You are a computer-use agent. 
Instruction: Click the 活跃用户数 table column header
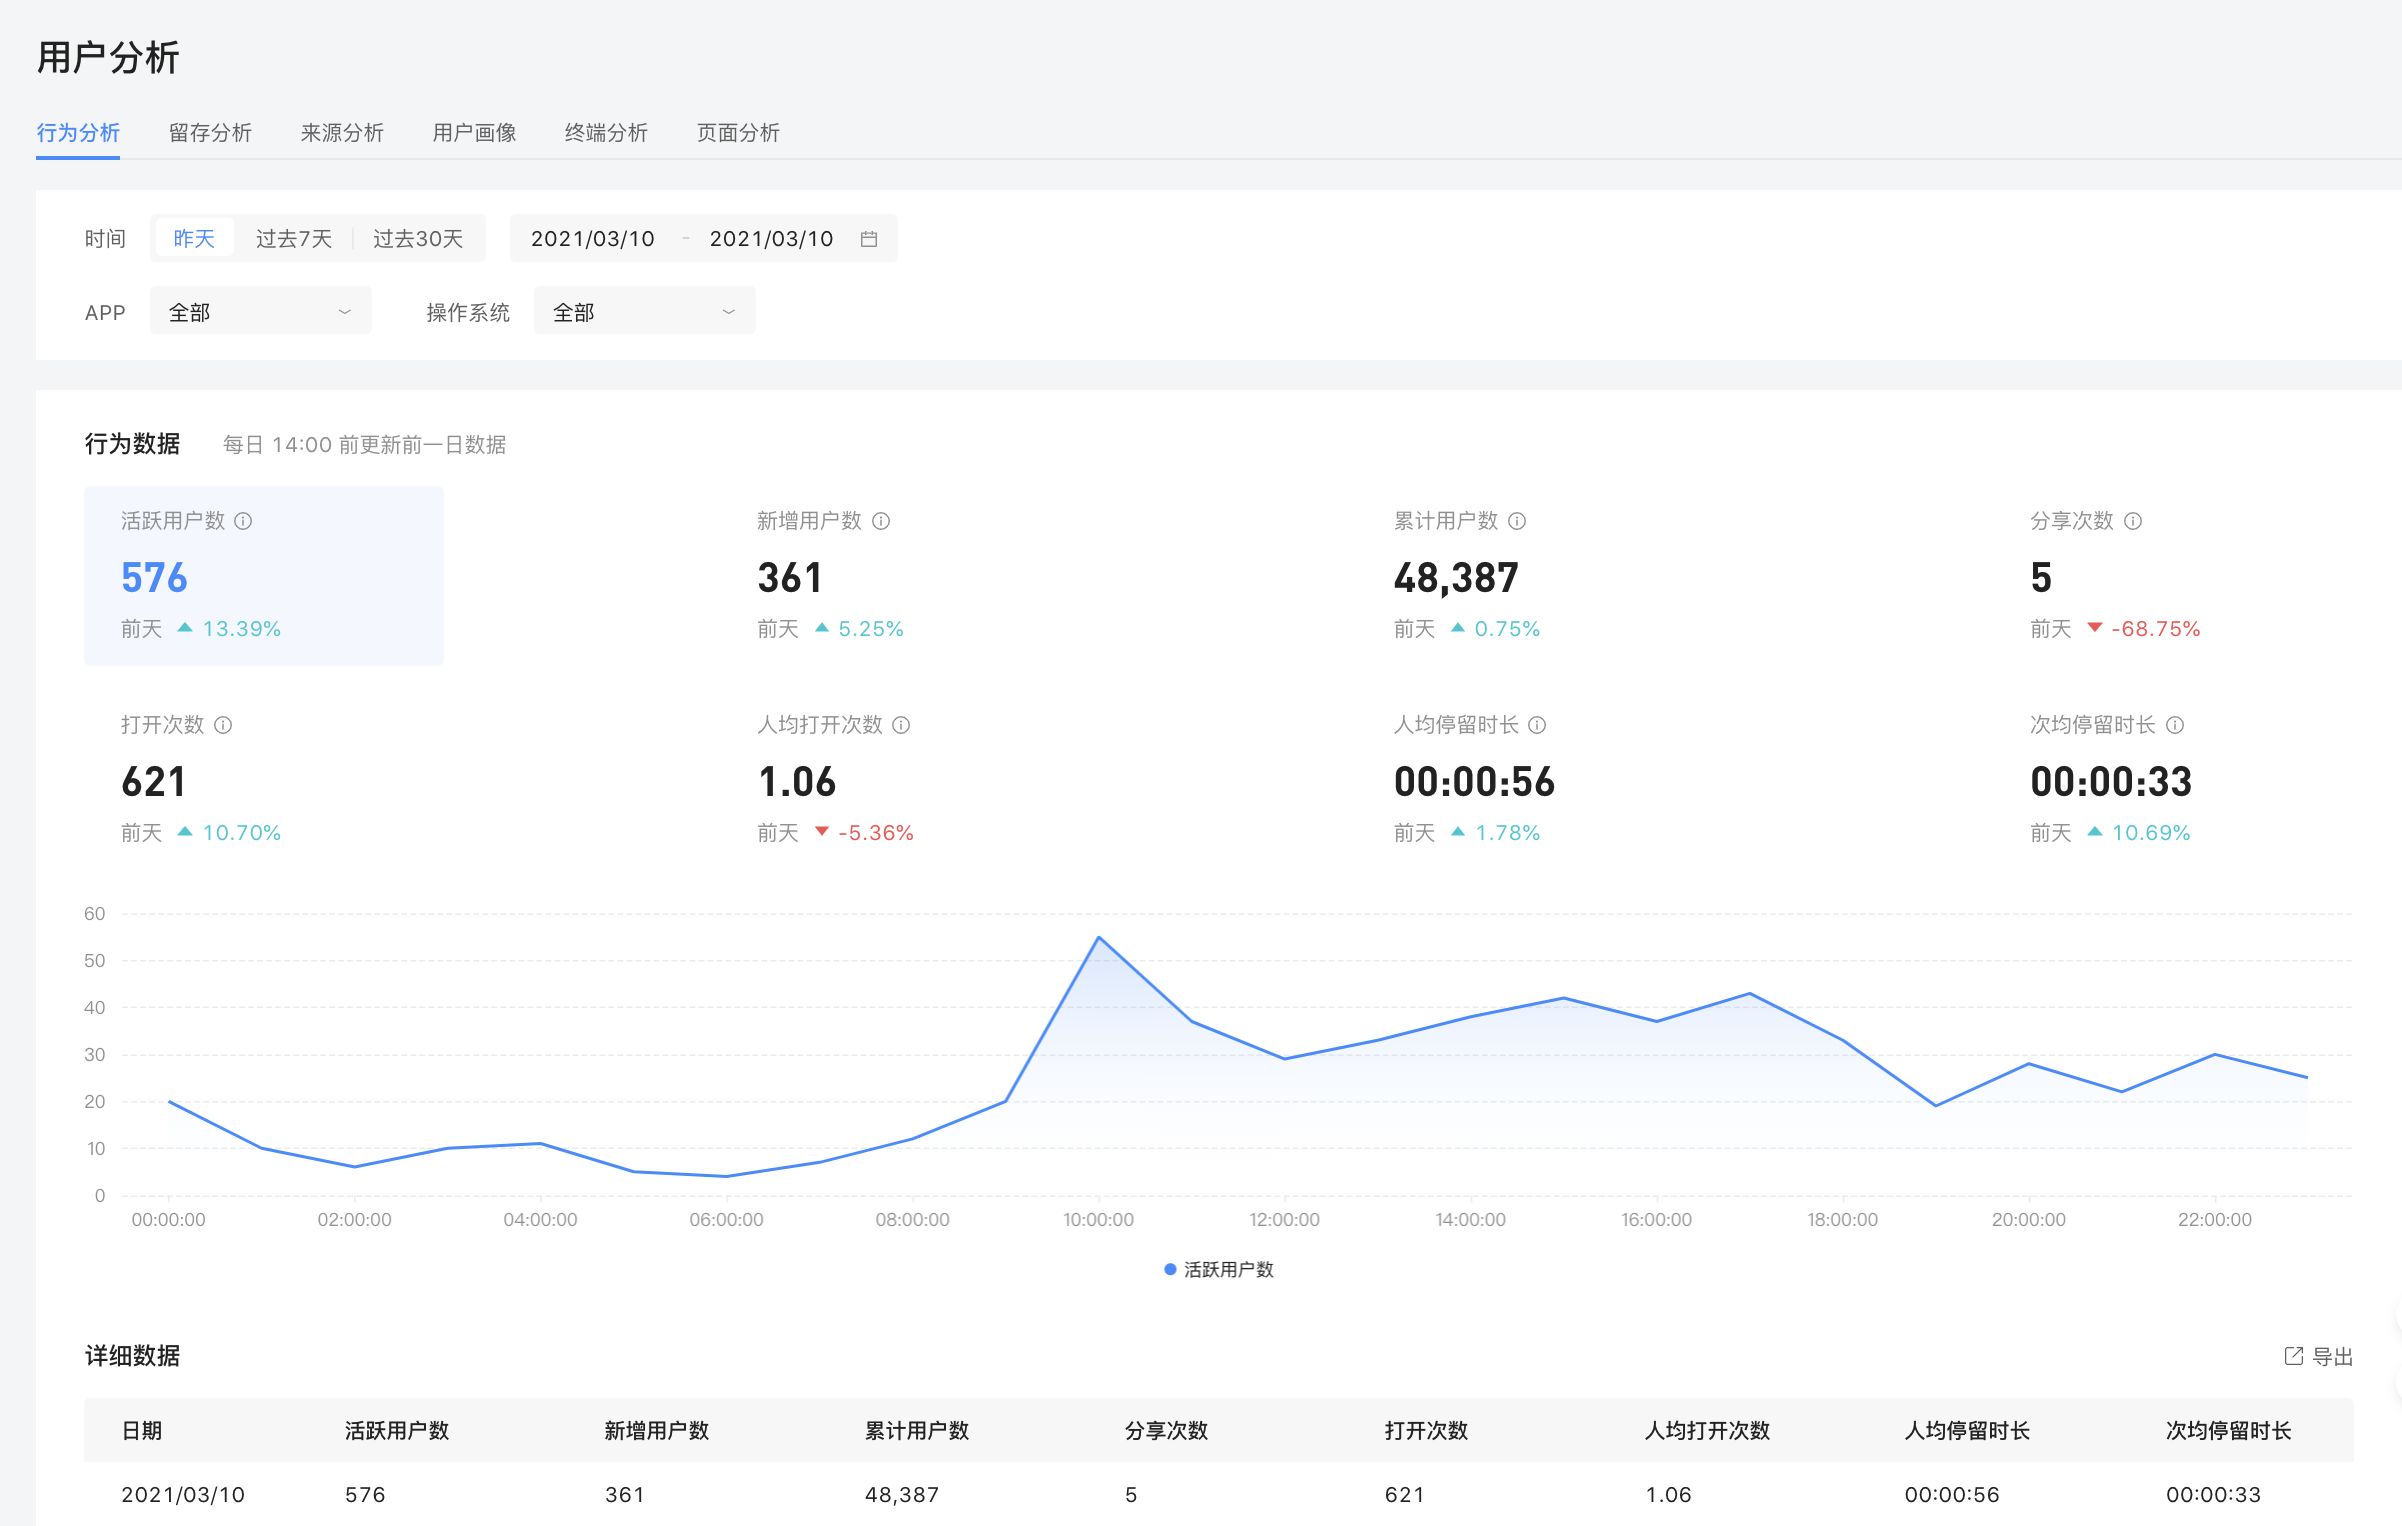tap(397, 1431)
